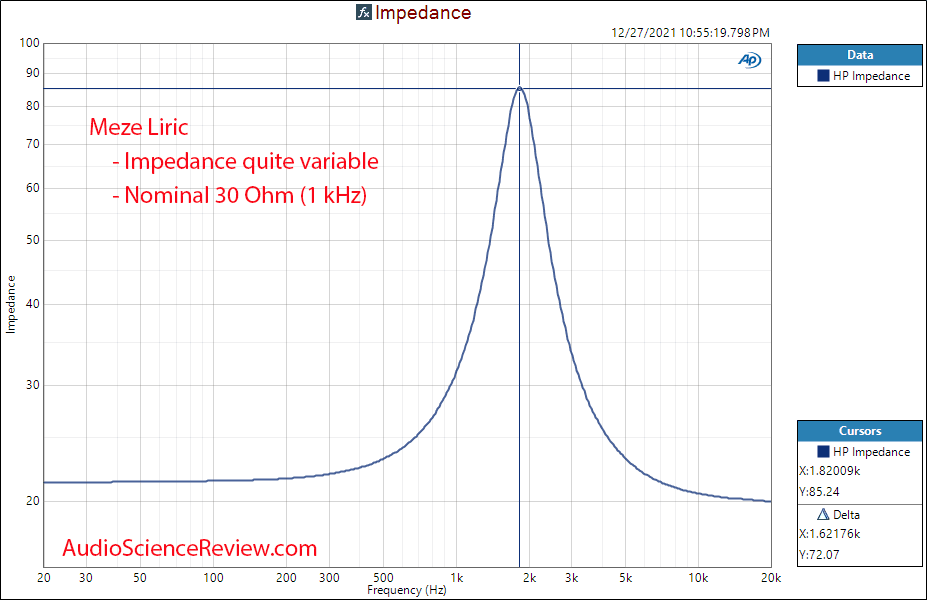Click the "50" label on the impedance axis

[33, 240]
